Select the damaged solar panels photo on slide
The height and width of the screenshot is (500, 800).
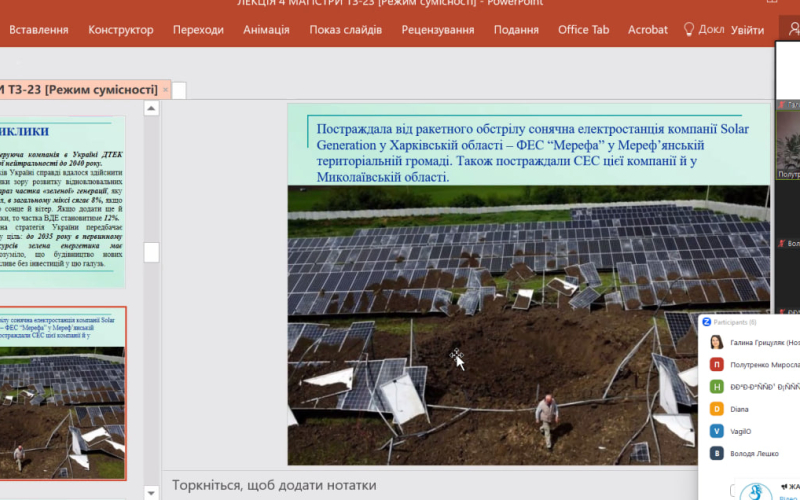pos(529,325)
